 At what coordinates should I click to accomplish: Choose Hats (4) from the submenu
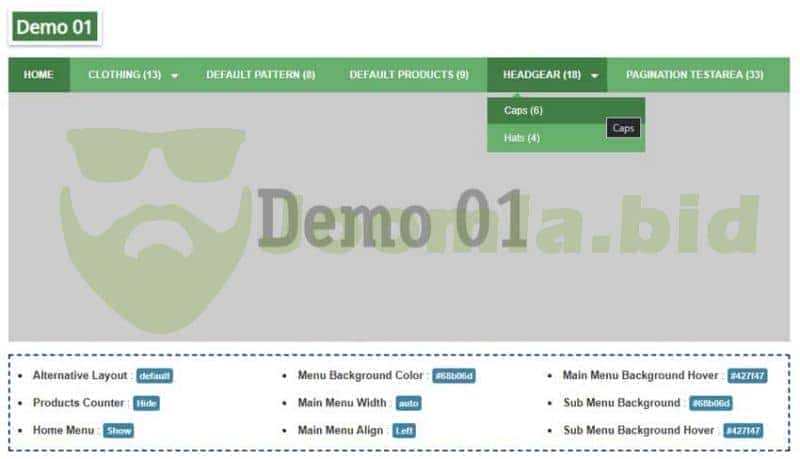(521, 138)
